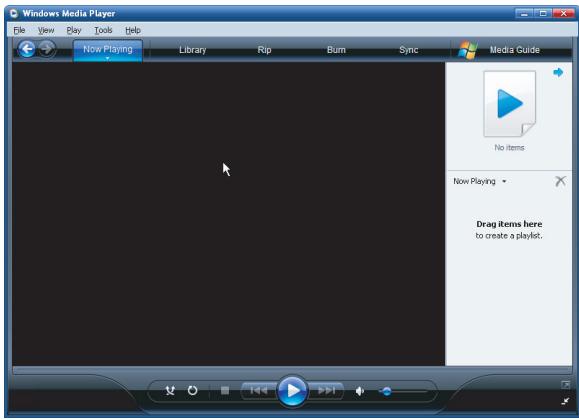Minimize the Windows Media Player window
This screenshot has width=579, height=420.
(x=524, y=14)
